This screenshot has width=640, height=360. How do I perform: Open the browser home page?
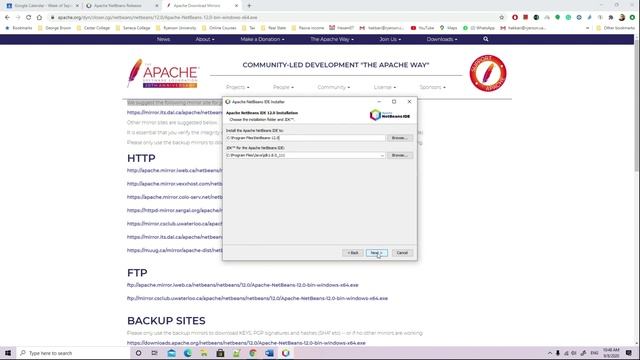(x=39, y=18)
